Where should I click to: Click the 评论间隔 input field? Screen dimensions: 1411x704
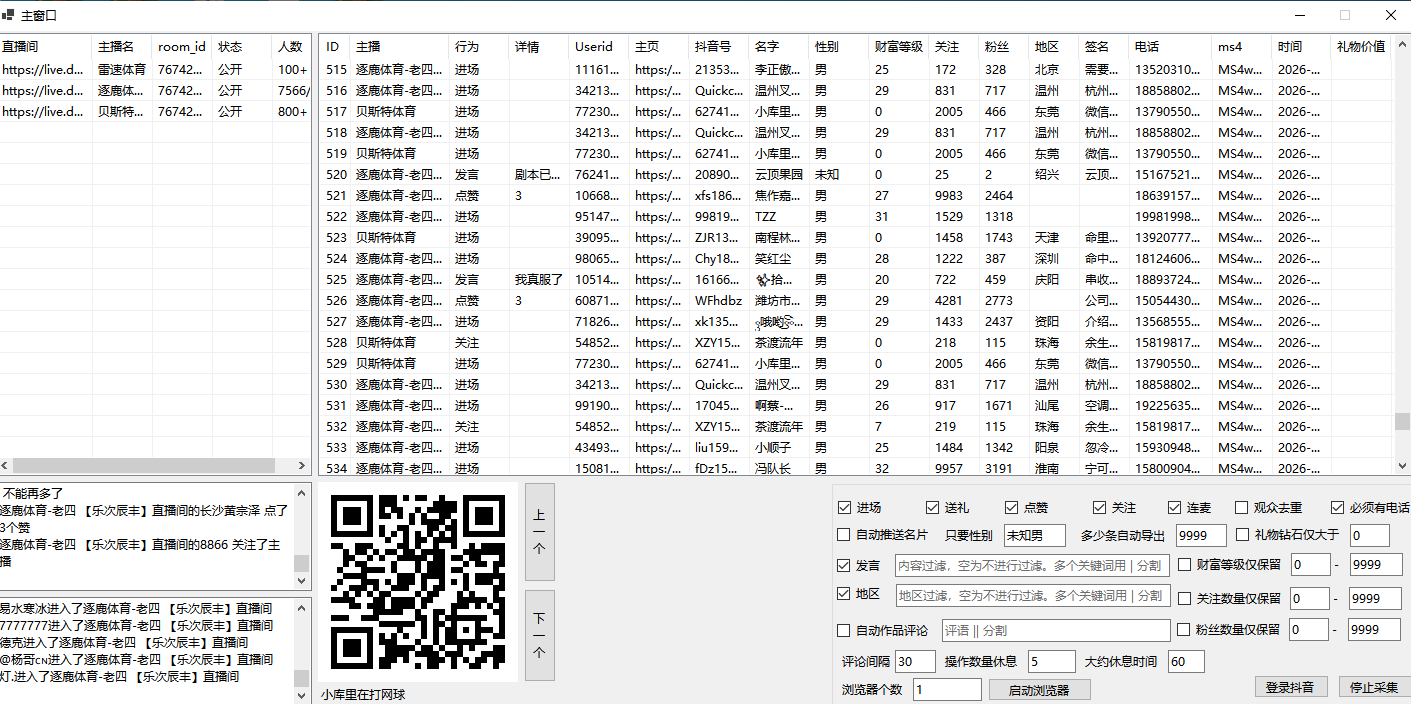point(915,662)
